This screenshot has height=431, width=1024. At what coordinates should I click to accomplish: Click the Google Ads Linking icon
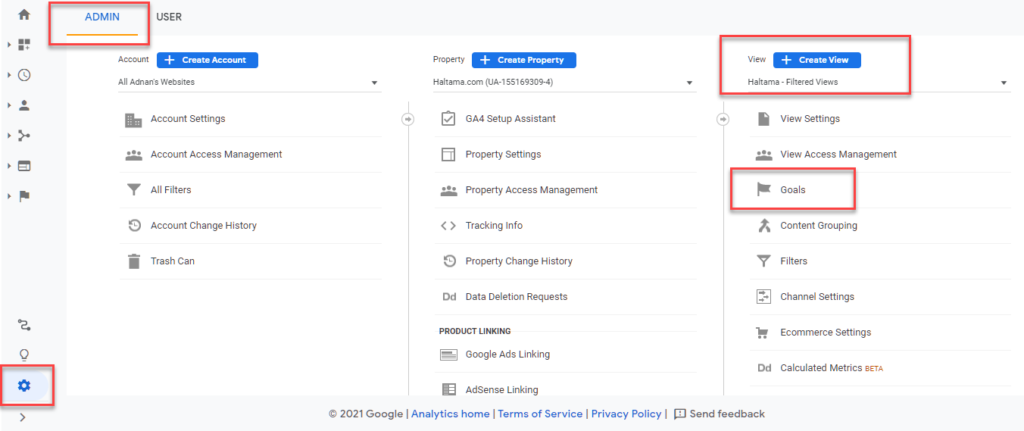point(448,355)
